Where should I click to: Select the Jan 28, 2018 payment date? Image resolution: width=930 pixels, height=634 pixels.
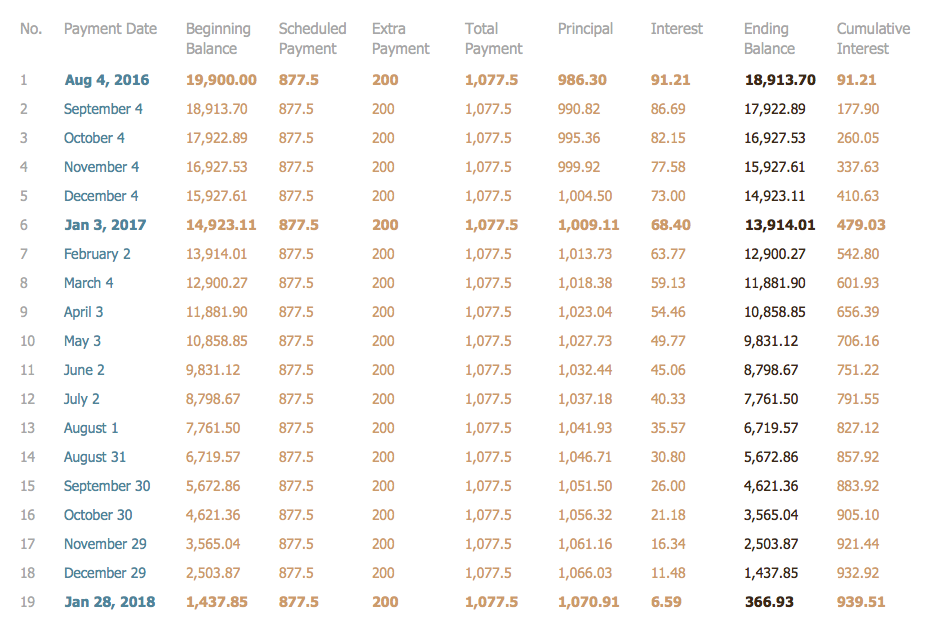[110, 602]
